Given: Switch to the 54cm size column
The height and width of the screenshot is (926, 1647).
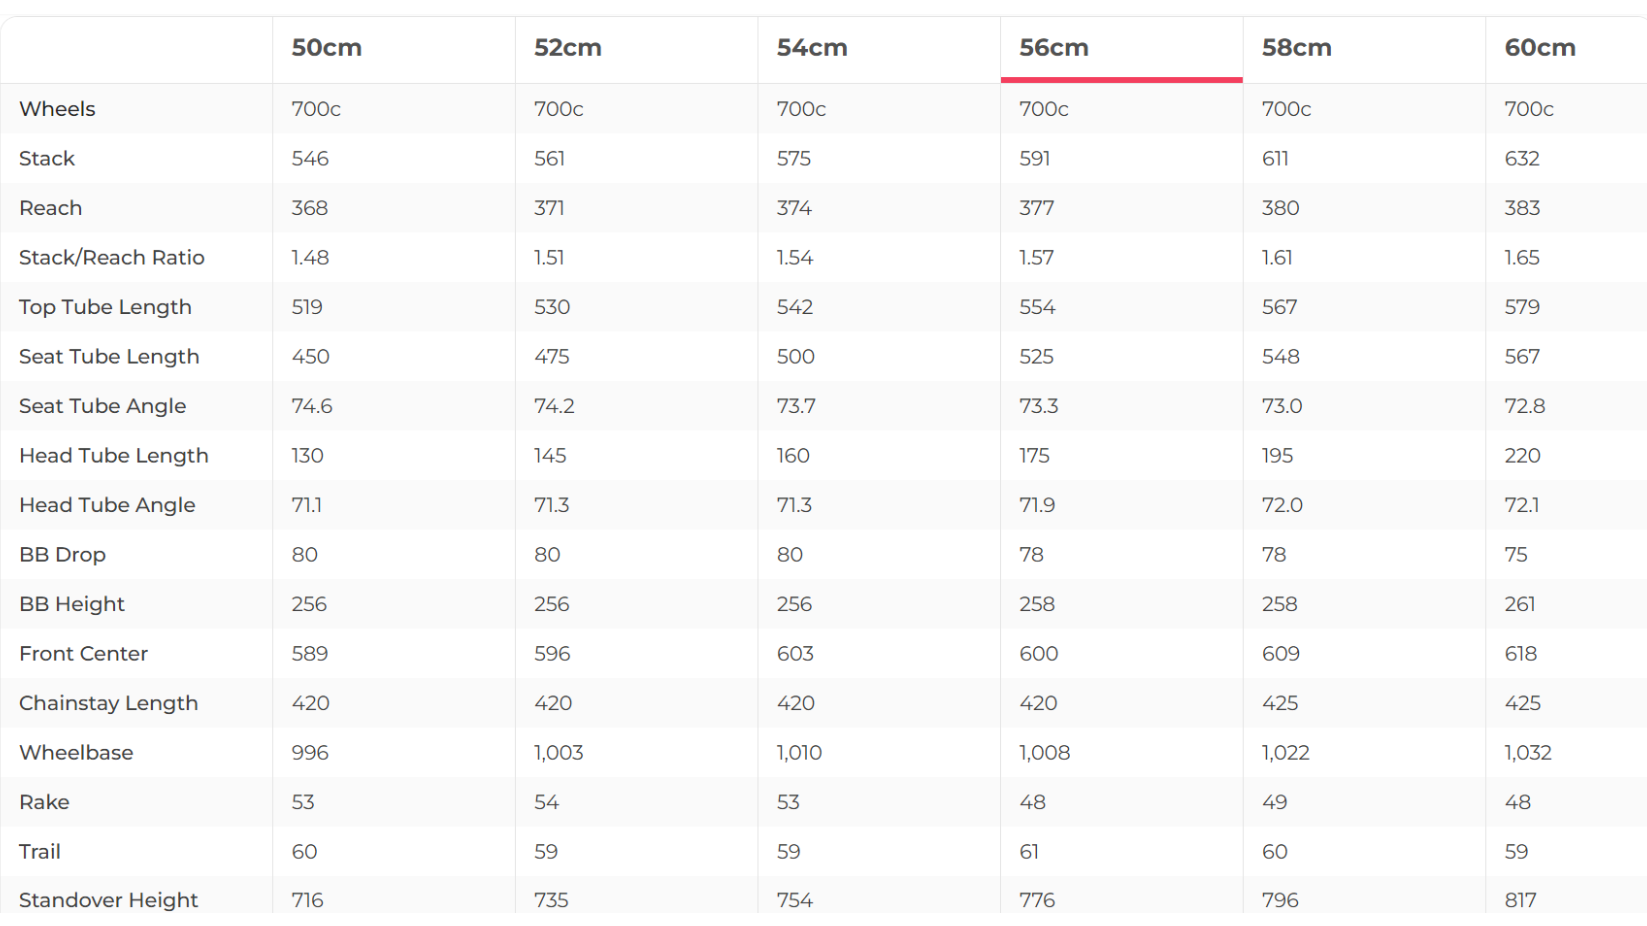Looking at the screenshot, I should click(x=812, y=48).
